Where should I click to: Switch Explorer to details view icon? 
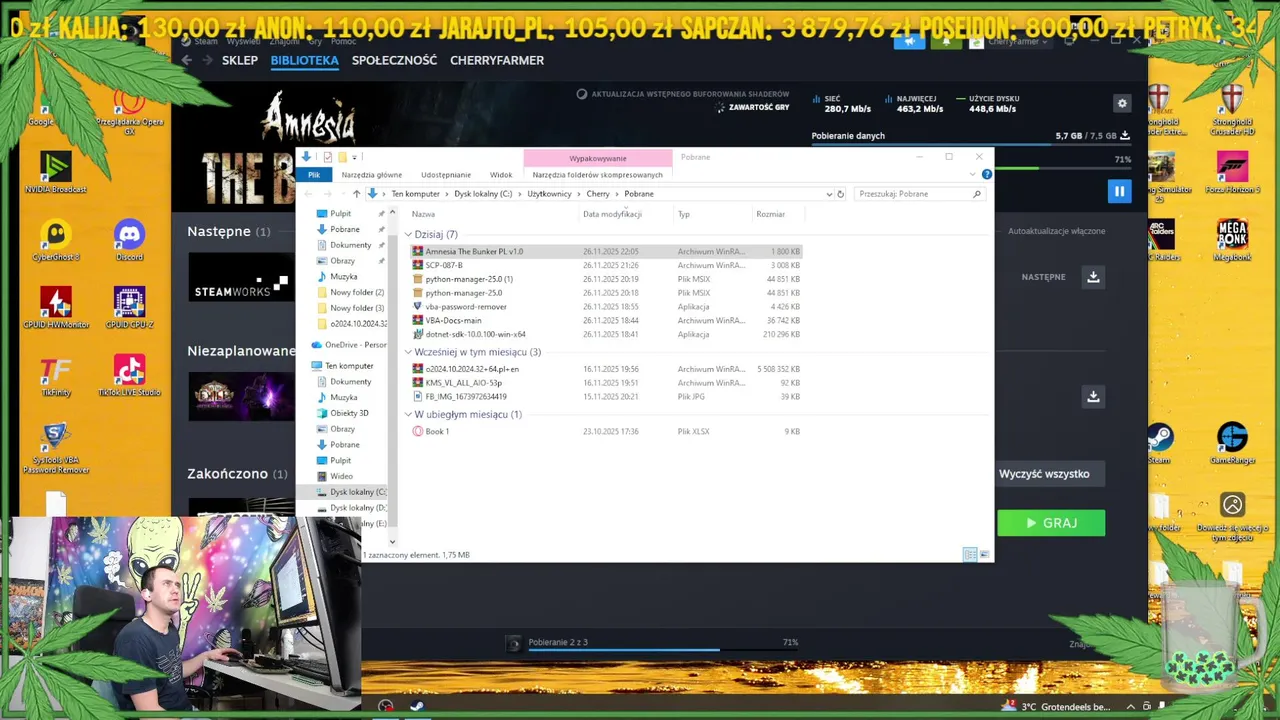point(969,554)
